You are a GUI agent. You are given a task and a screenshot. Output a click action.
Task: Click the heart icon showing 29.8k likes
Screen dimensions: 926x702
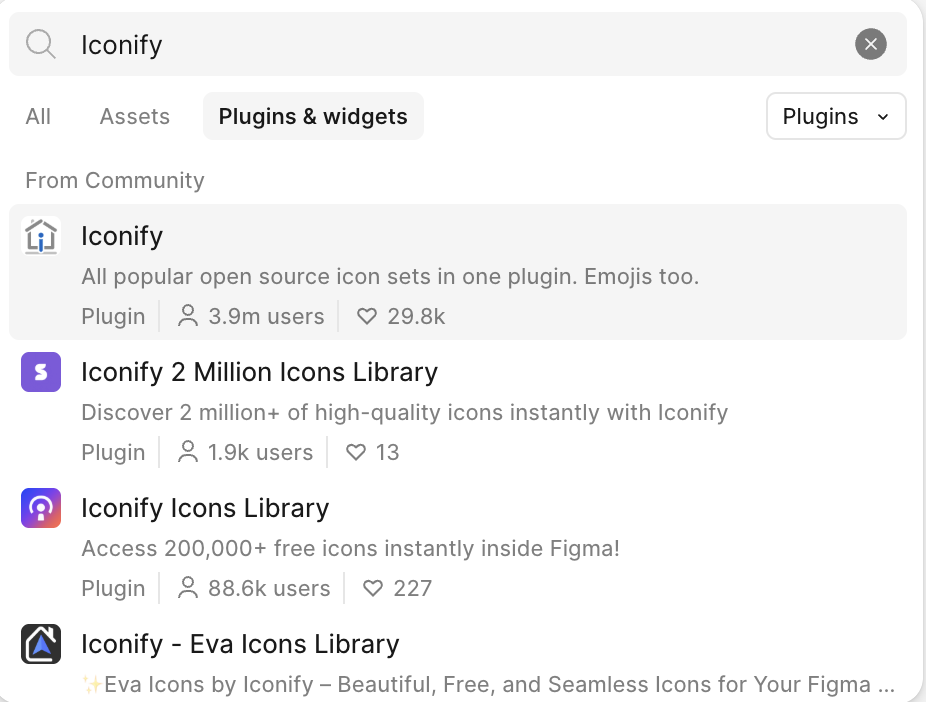pos(367,317)
